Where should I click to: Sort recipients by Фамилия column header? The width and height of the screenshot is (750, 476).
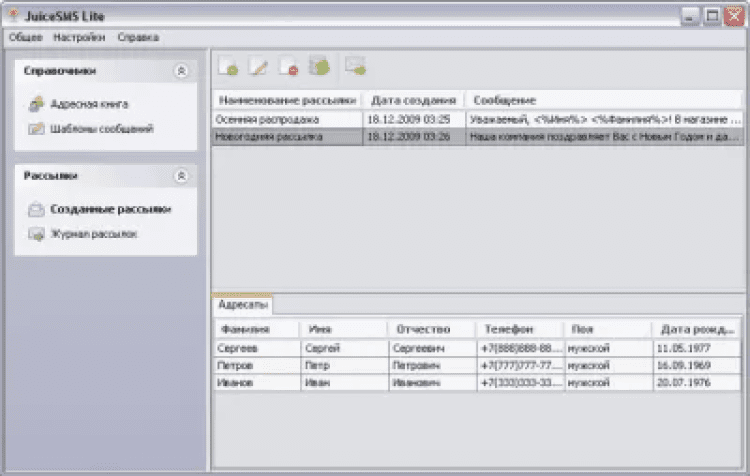(257, 329)
